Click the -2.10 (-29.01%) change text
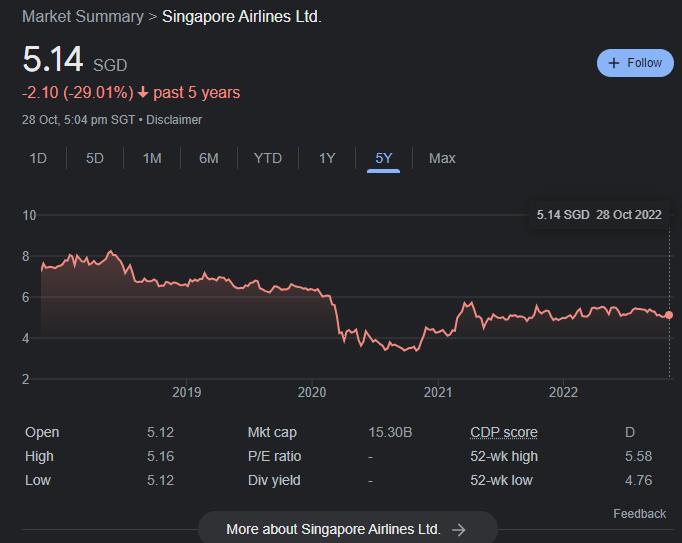The image size is (682, 543). point(77,93)
